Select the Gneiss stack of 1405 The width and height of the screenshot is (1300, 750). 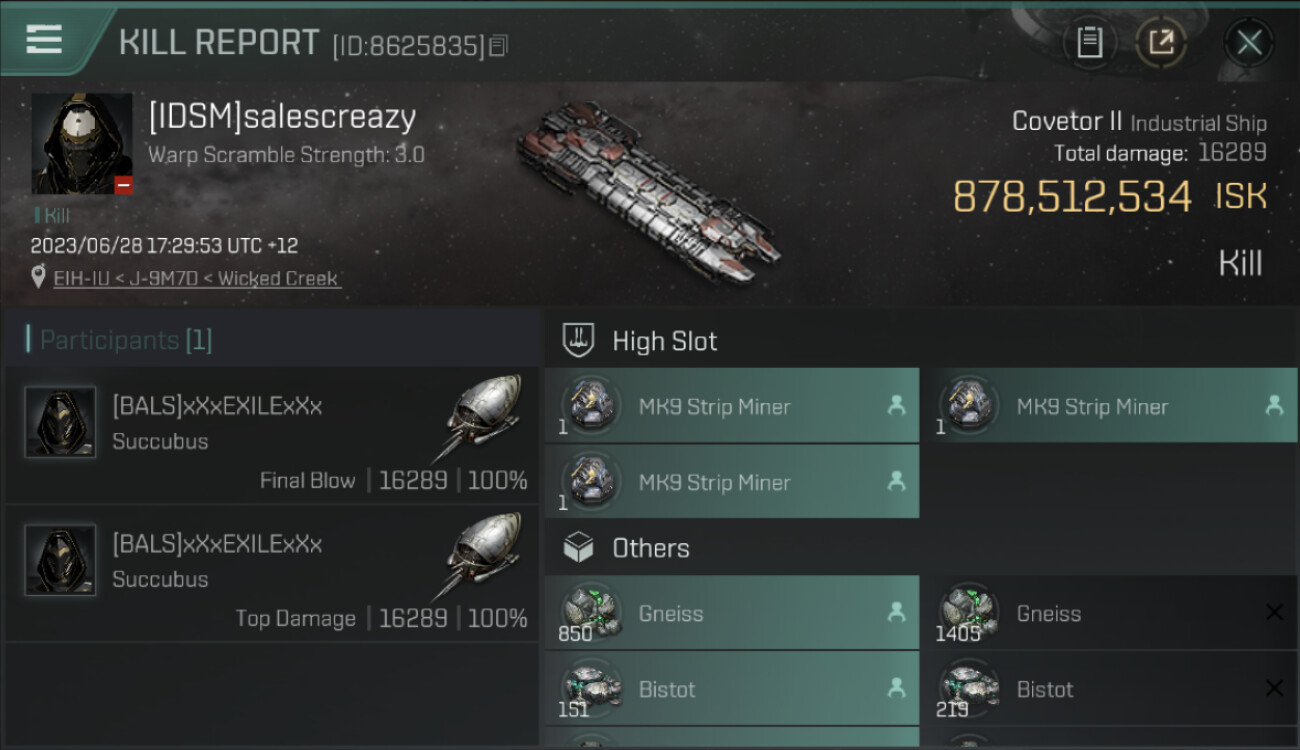(x=1108, y=614)
